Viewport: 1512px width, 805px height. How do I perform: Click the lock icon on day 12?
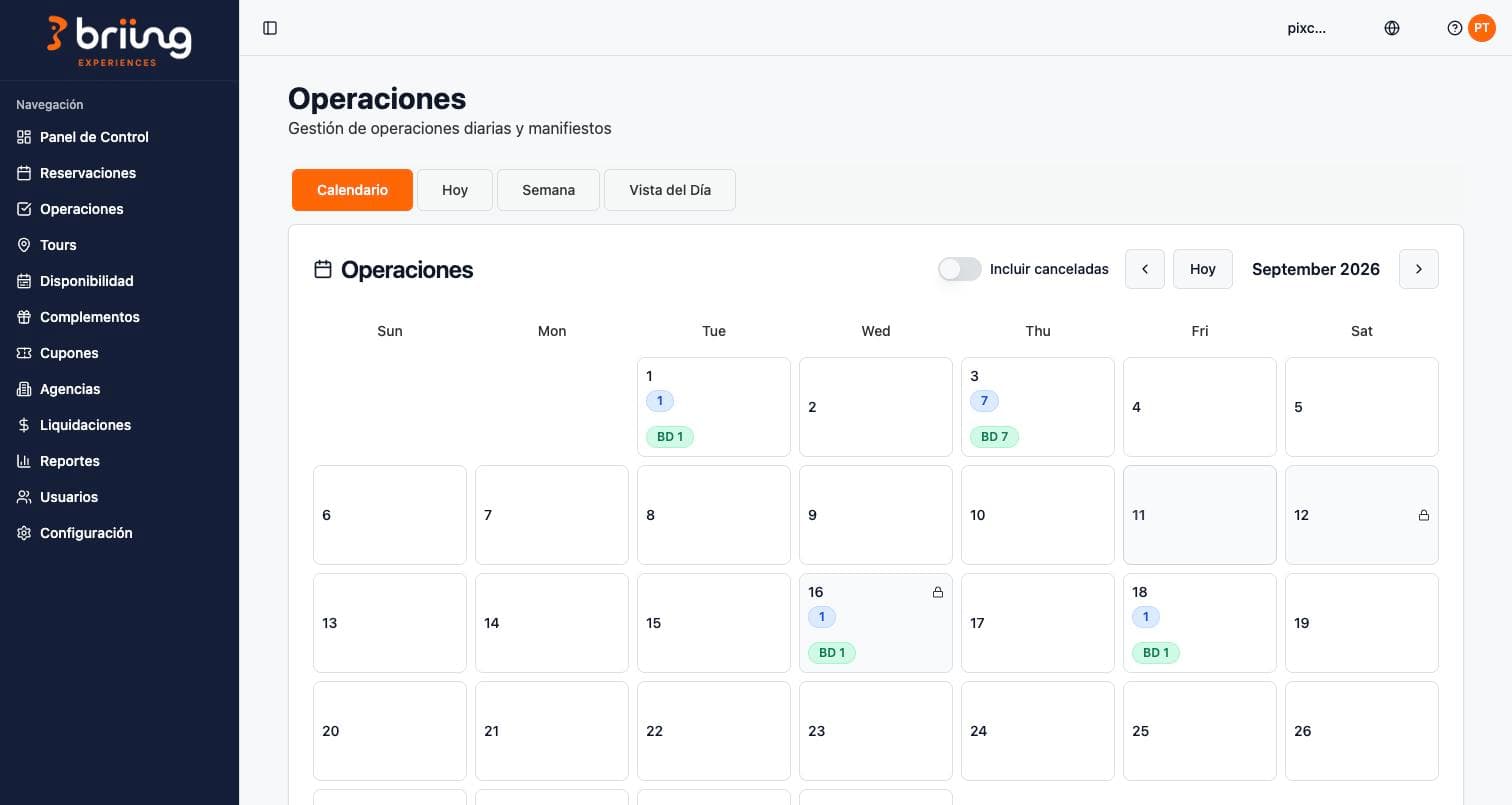click(1423, 515)
